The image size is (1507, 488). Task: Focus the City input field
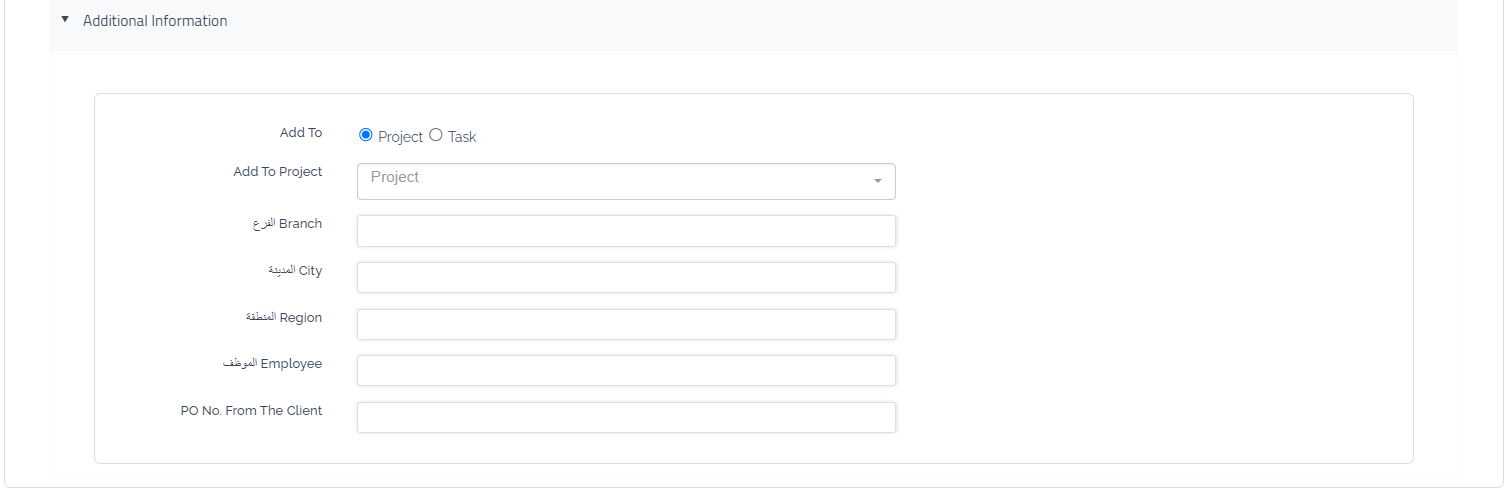[626, 278]
